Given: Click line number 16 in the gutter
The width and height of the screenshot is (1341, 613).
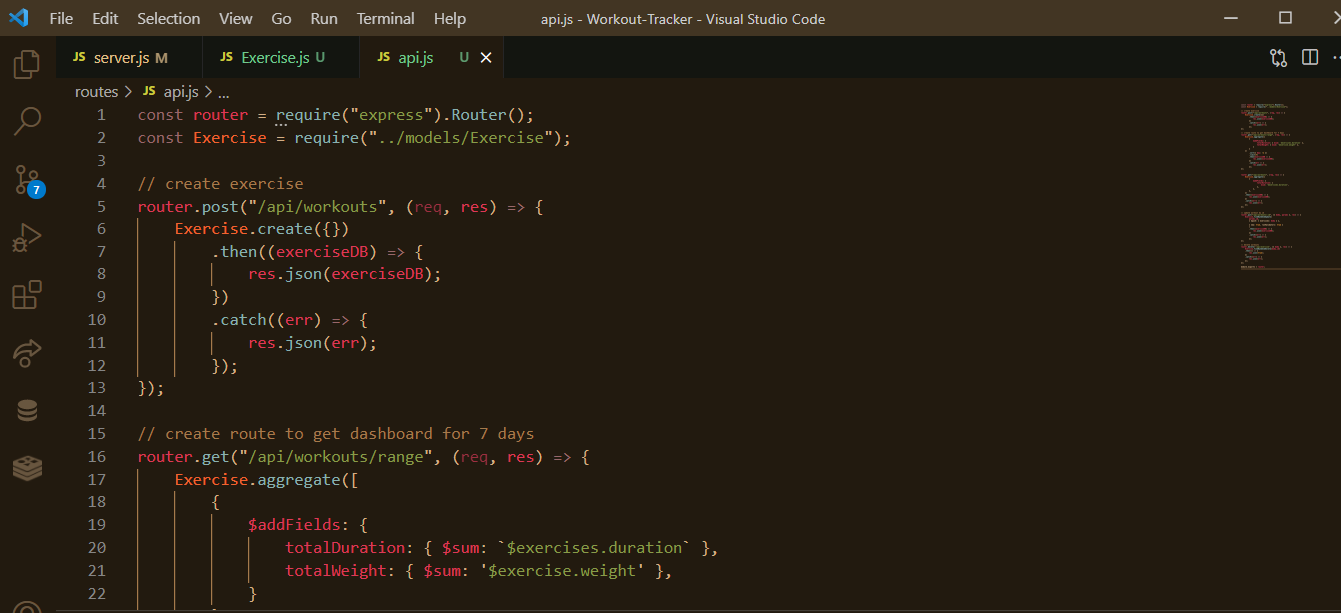Looking at the screenshot, I should point(97,457).
